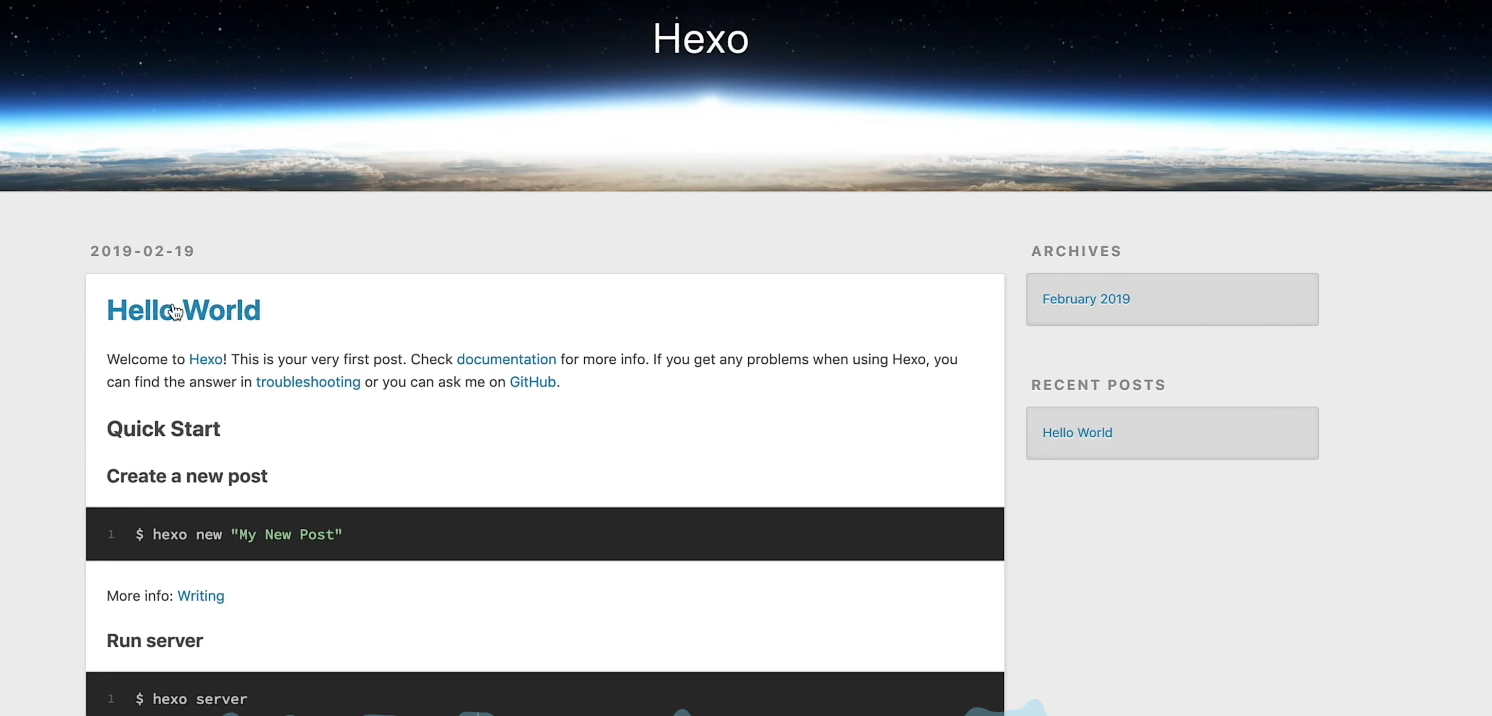Click the Archives widget heading
Viewport: 1492px width, 716px height.
coord(1076,251)
